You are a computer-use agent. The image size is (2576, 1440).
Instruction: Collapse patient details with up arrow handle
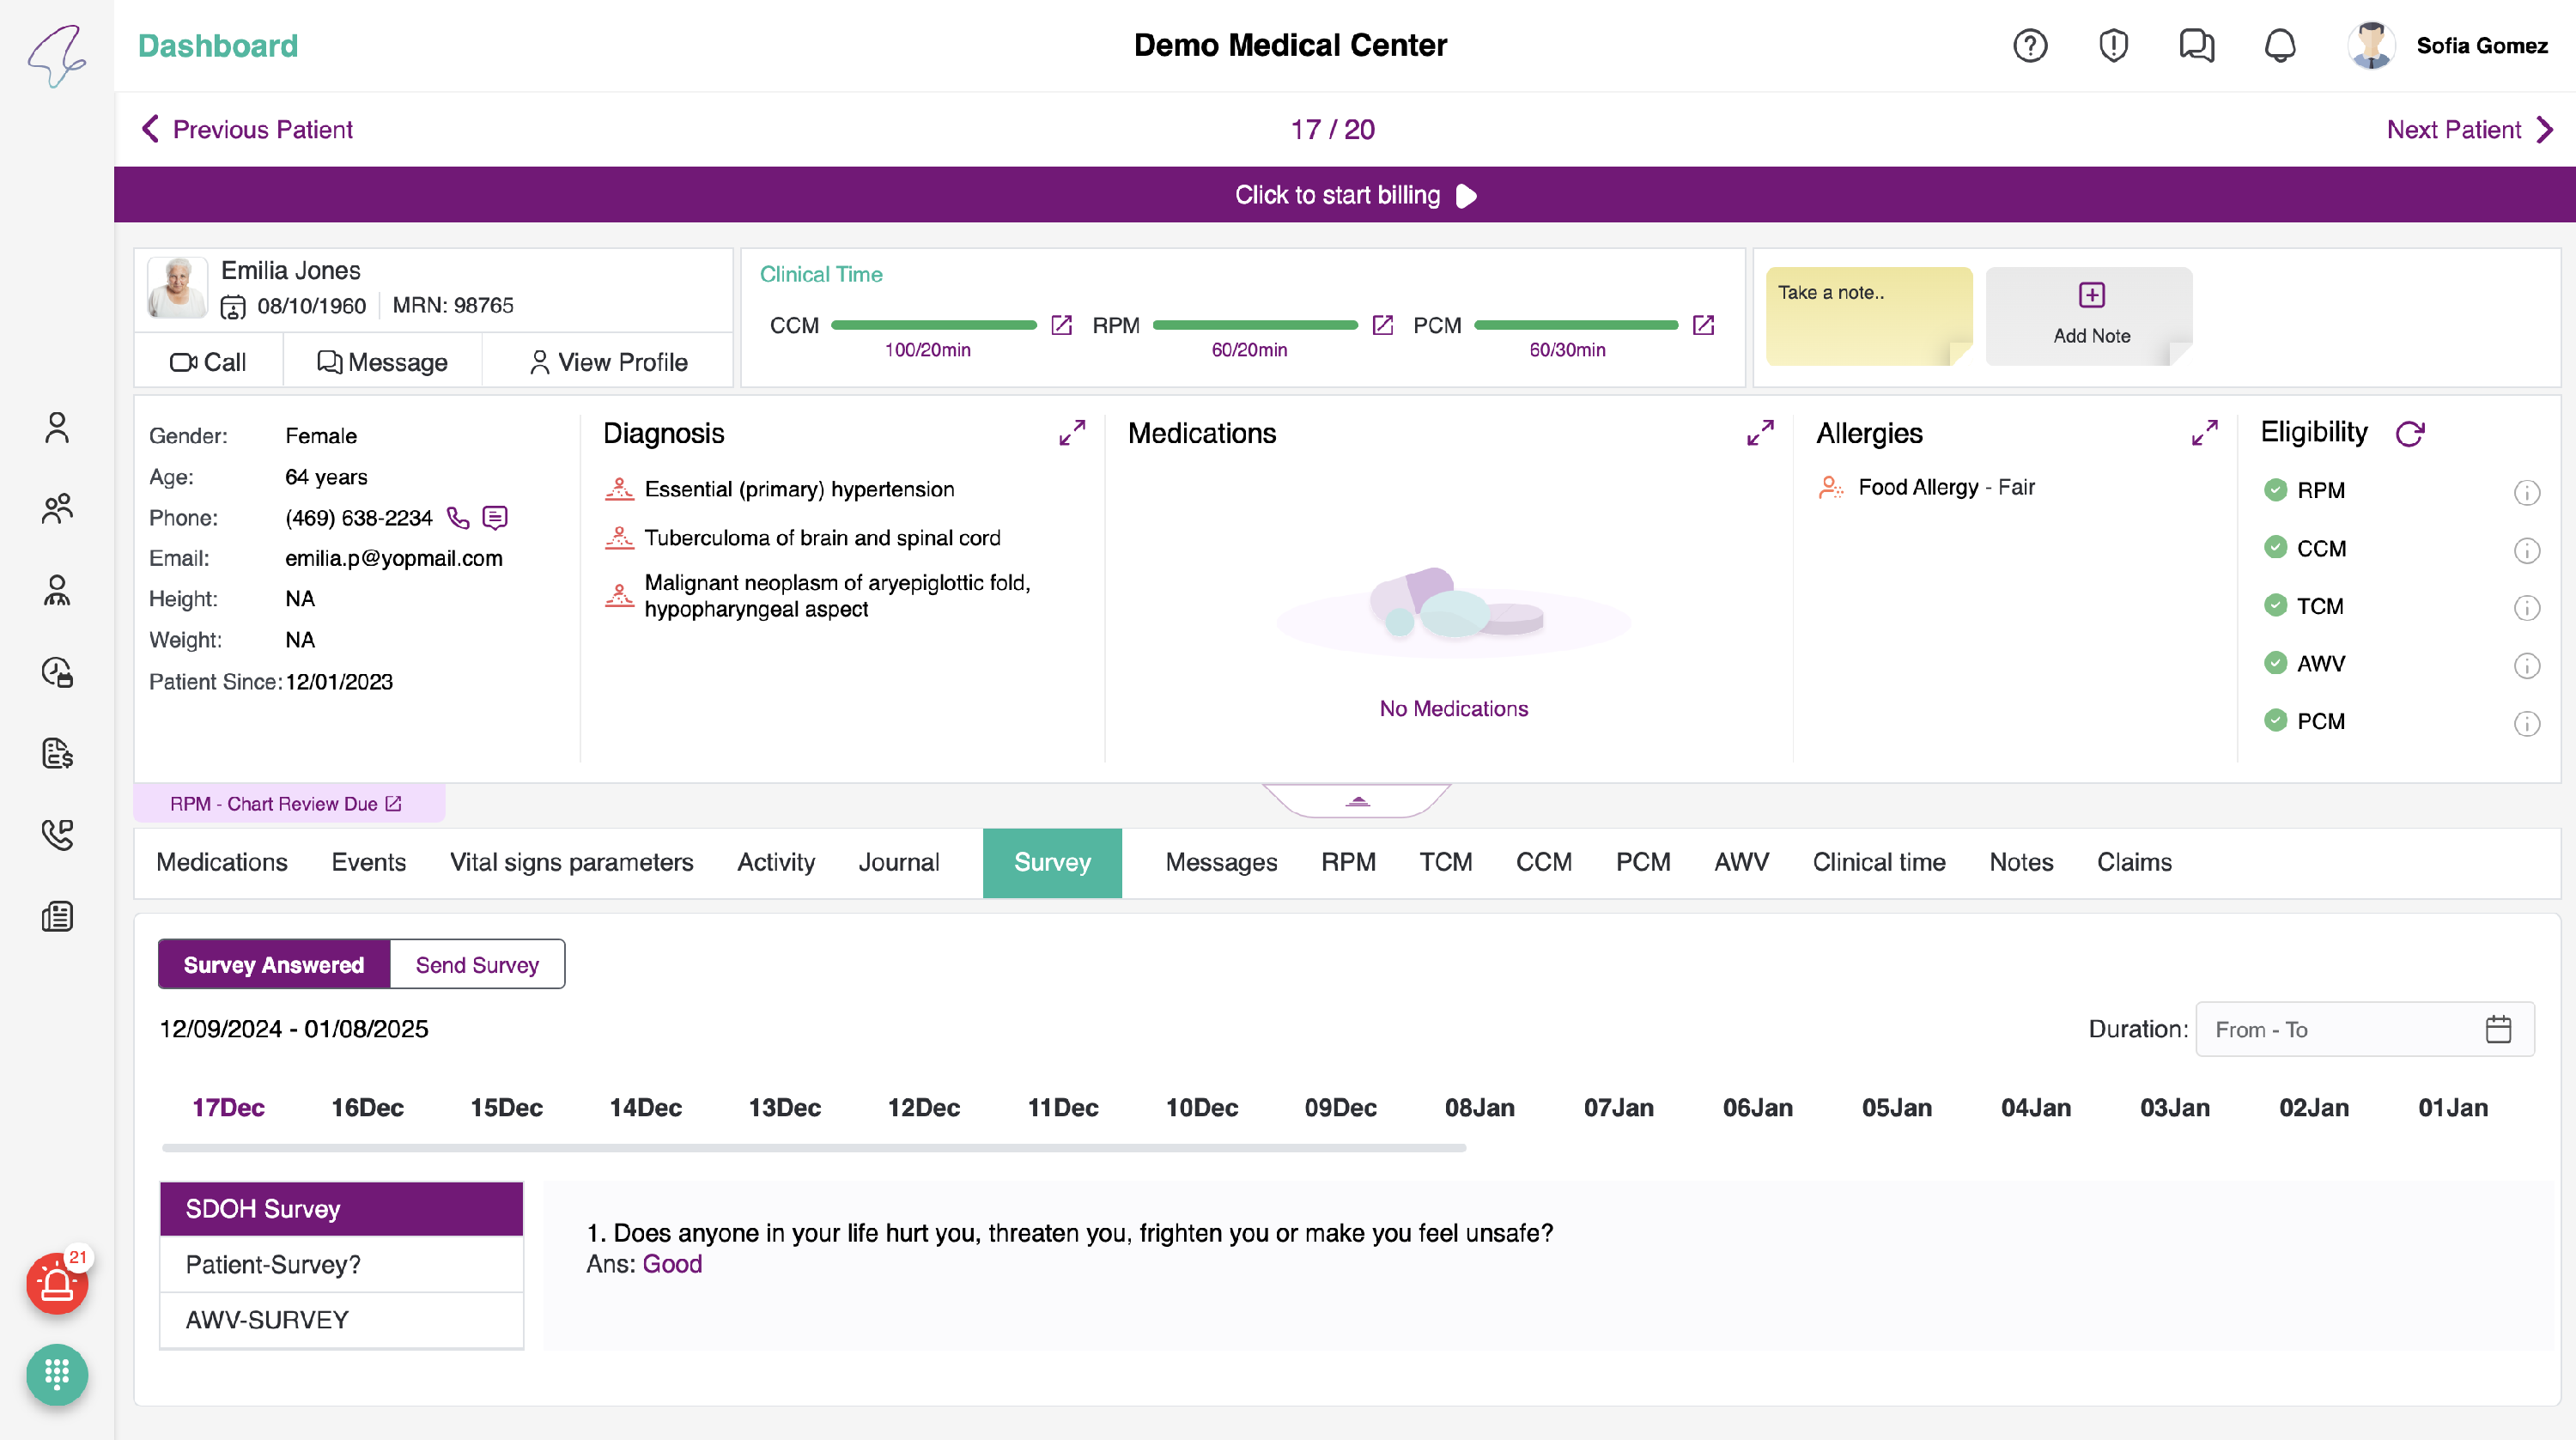pos(1357,801)
